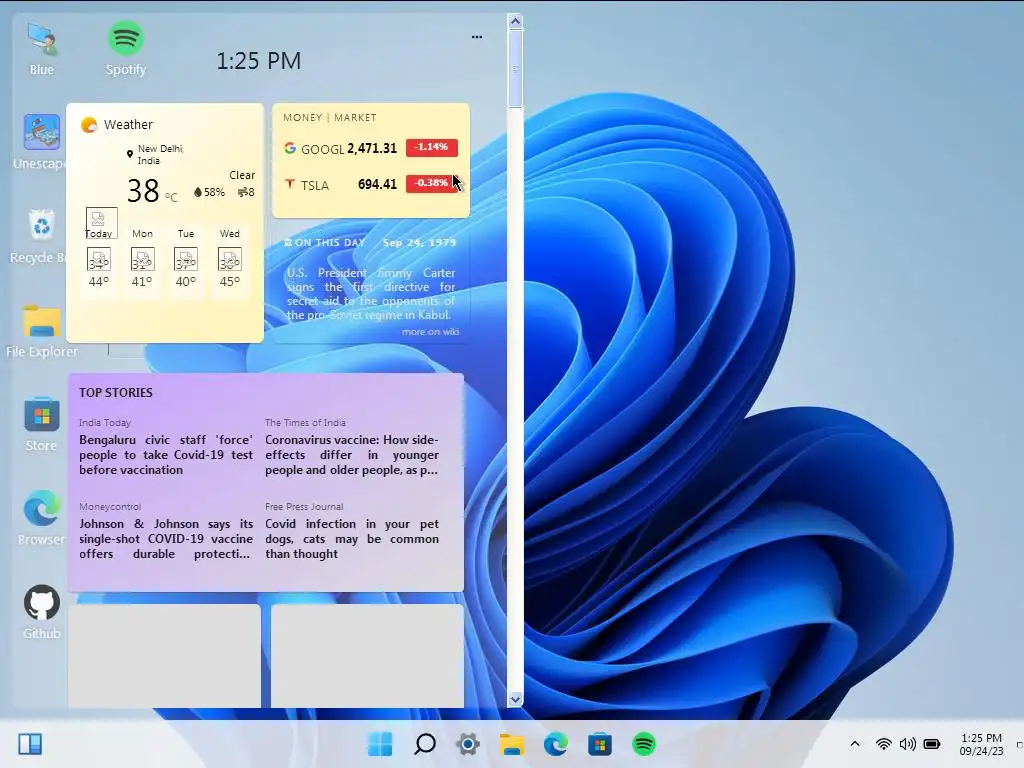Click the location pin by New Delhi

click(x=130, y=155)
